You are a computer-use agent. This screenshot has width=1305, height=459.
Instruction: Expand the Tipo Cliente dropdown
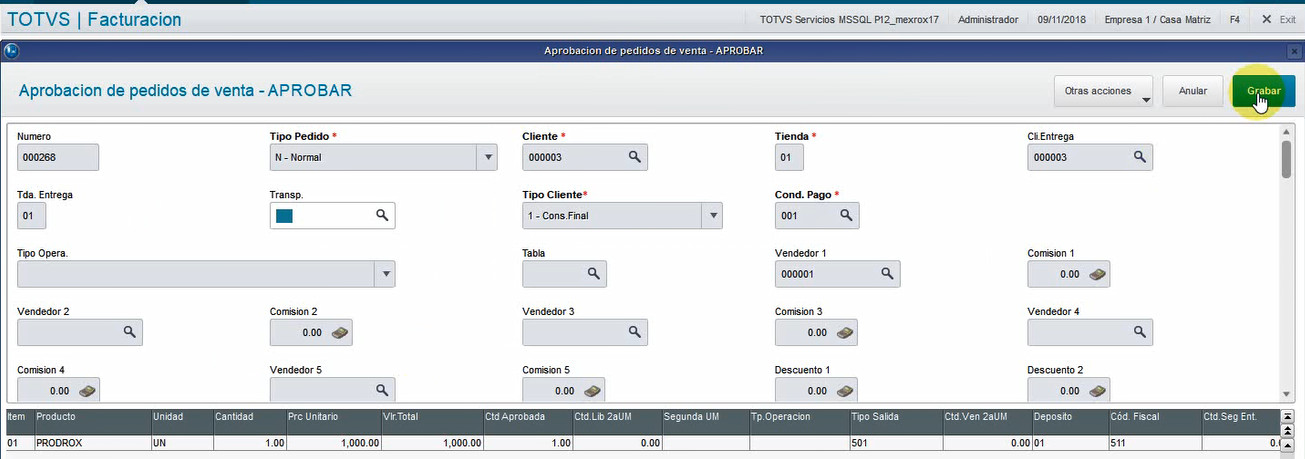[x=712, y=215]
